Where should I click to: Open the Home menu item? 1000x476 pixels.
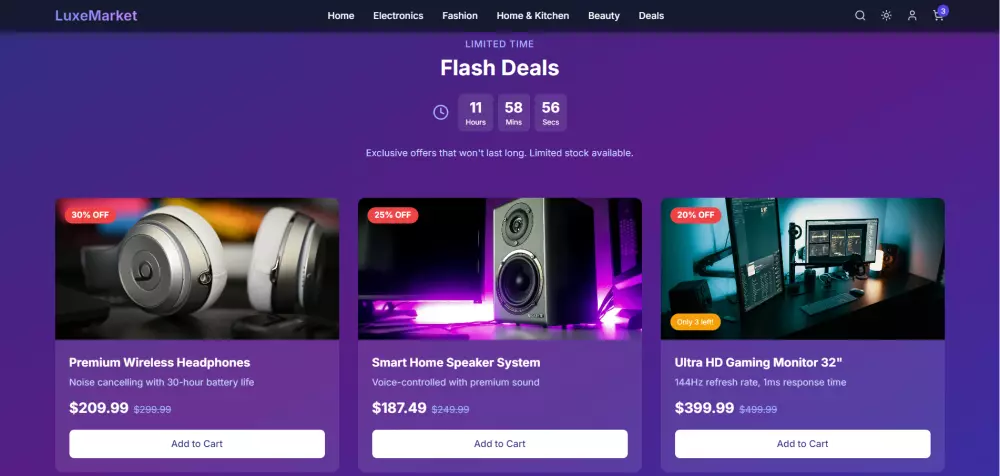coord(341,16)
